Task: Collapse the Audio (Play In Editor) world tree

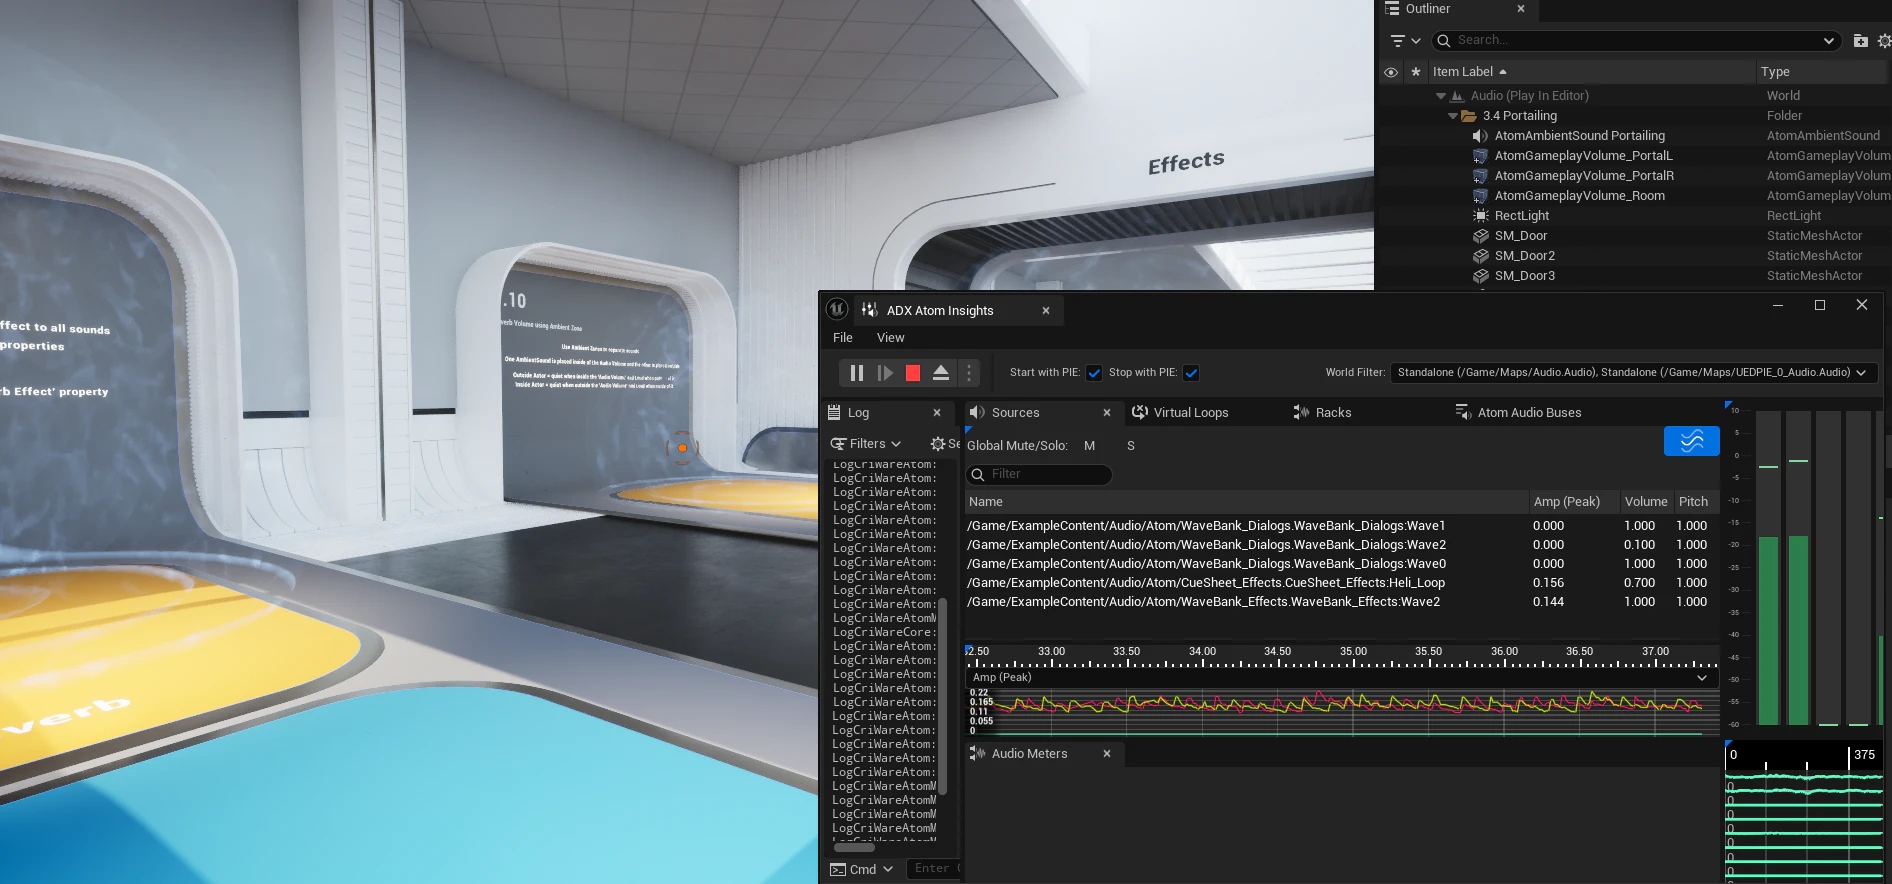Action: tap(1441, 96)
